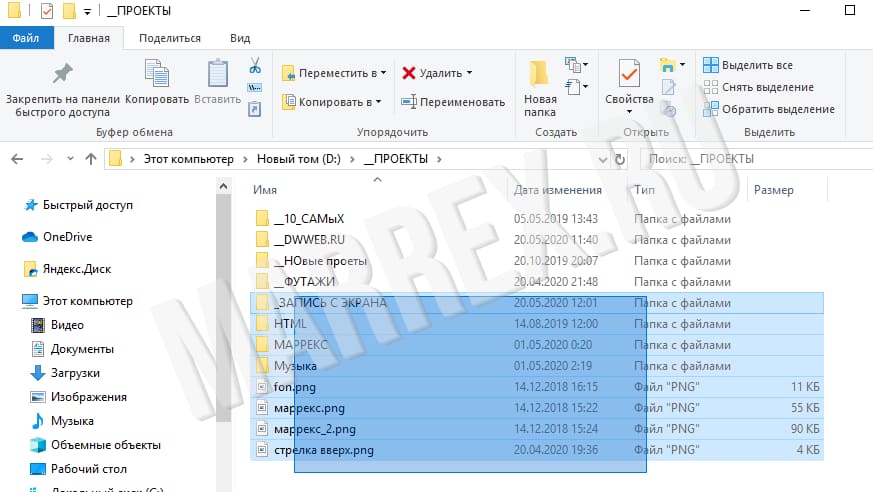
Task: Click navigation pane scroll up arrow
Action: point(223,186)
